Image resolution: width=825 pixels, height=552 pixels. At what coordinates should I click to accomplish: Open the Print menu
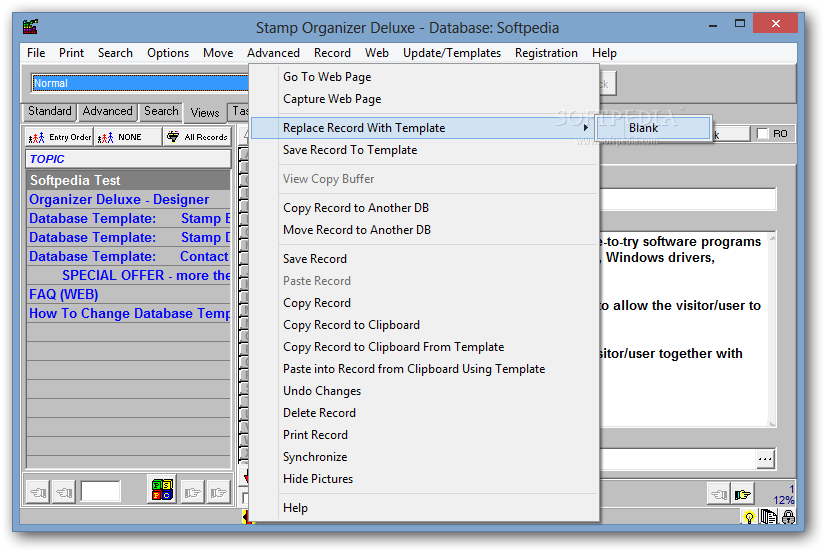pyautogui.click(x=71, y=53)
